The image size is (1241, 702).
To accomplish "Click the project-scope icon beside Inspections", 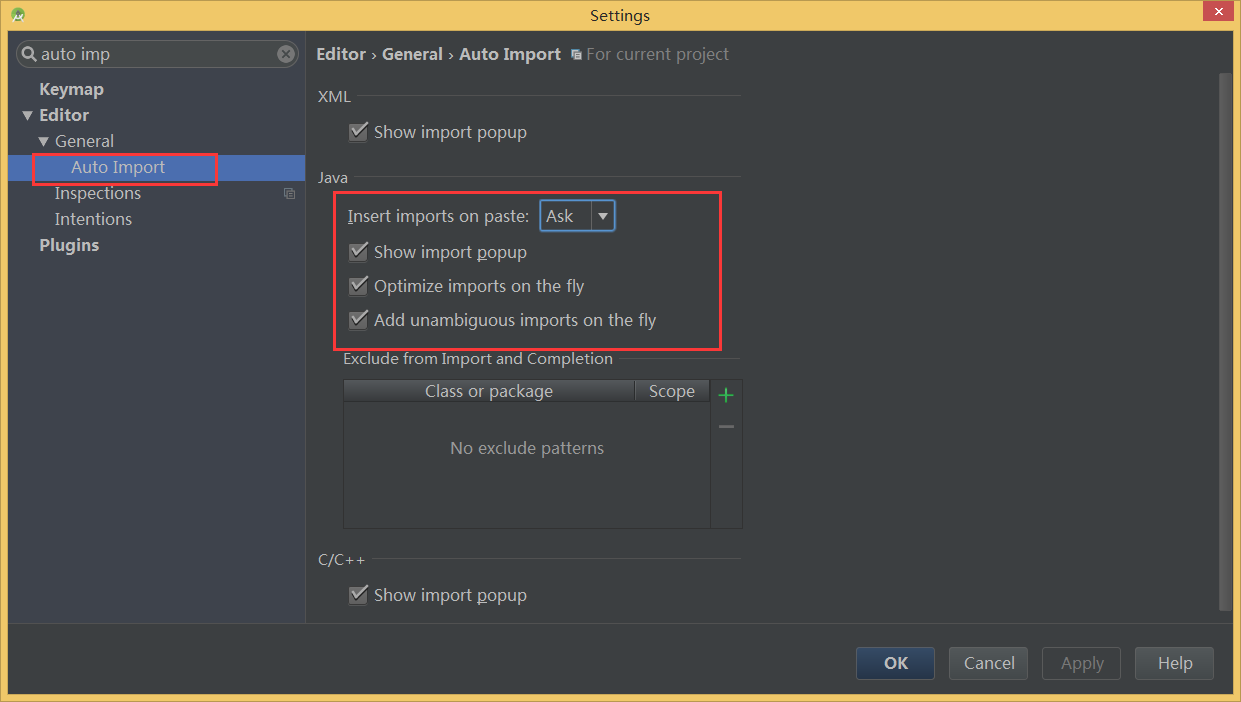I will 290,194.
